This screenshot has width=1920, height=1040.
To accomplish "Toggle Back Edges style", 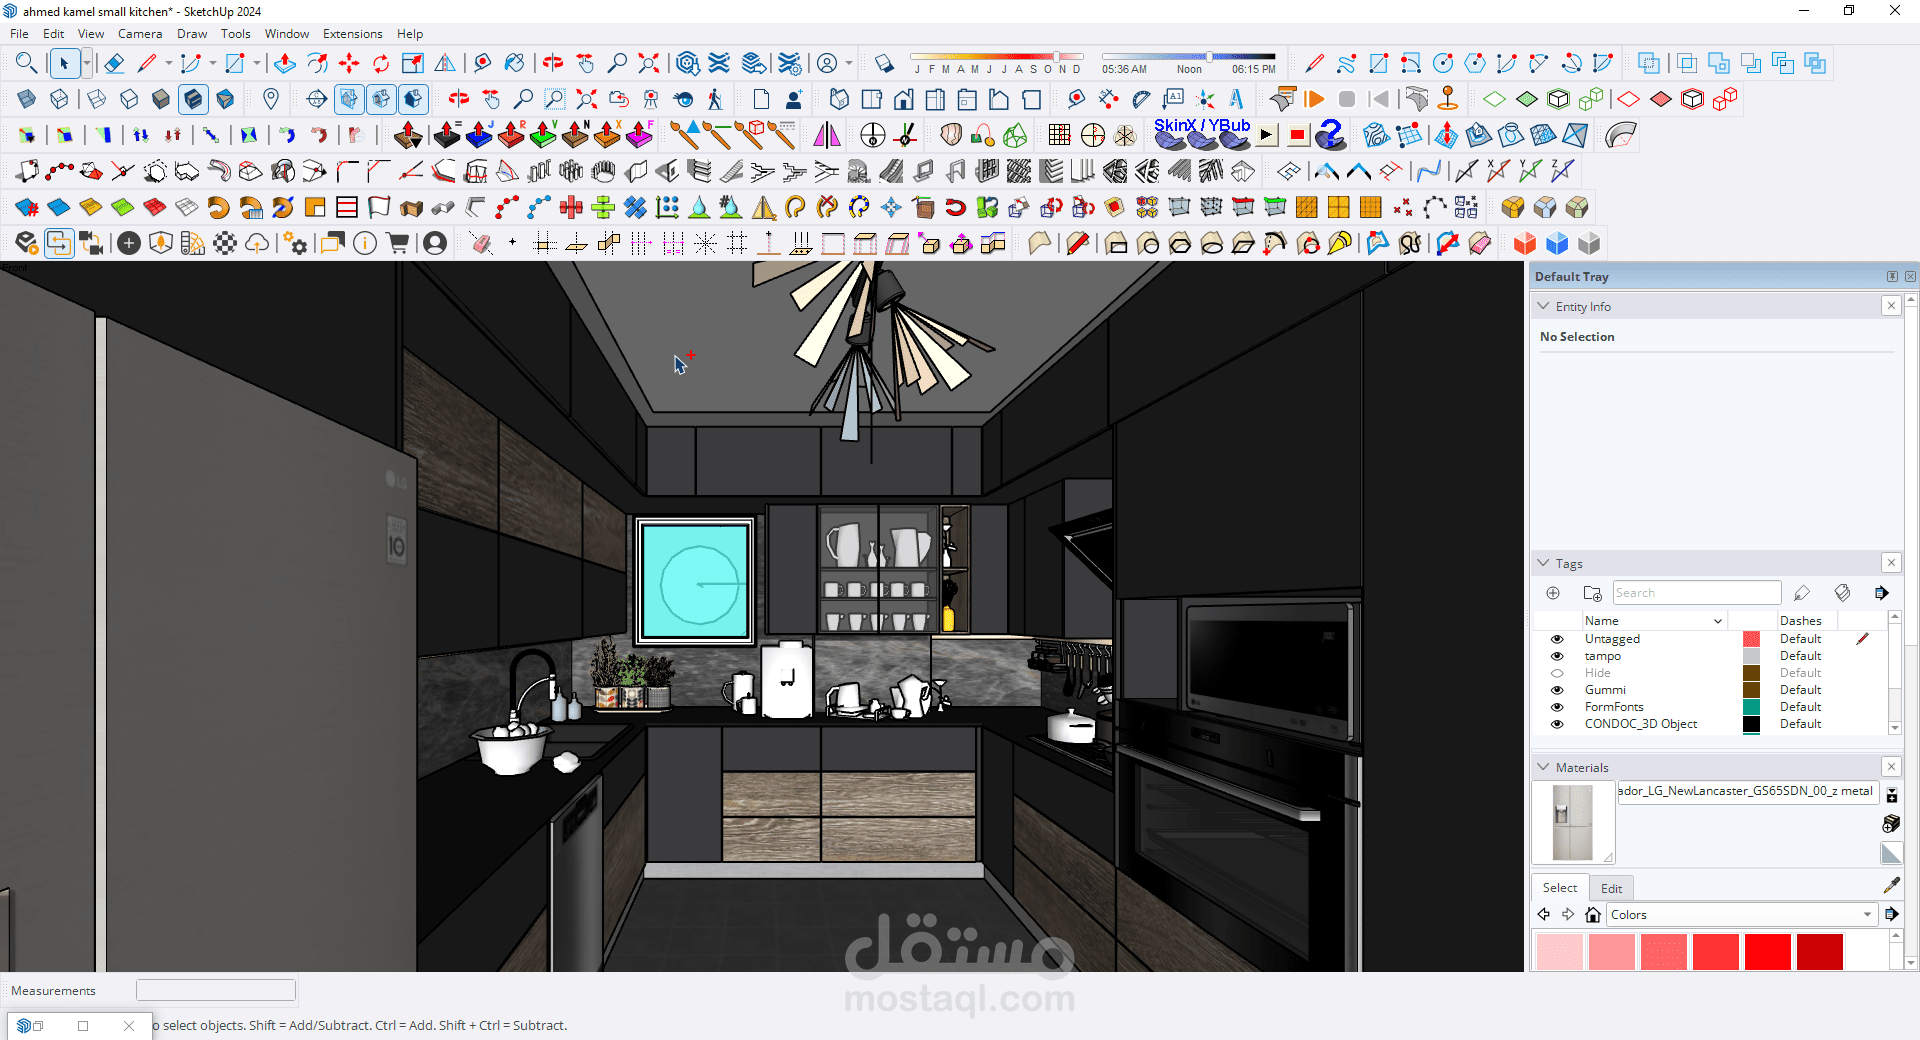I will pos(59,99).
